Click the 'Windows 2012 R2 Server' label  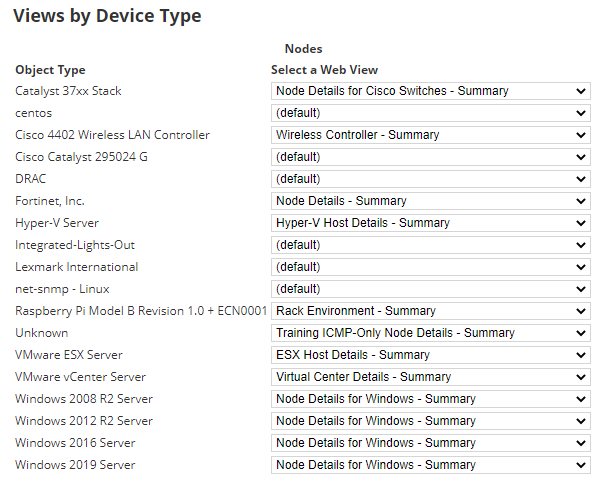click(x=83, y=422)
